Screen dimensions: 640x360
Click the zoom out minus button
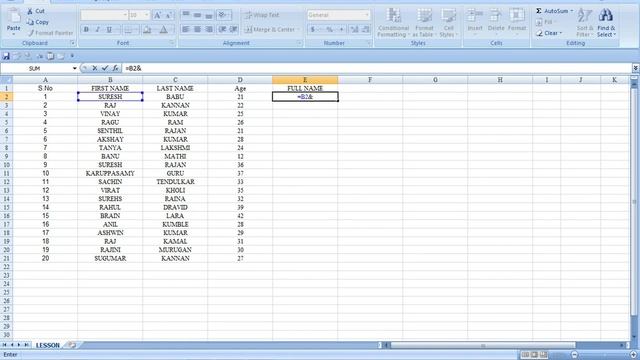(x=574, y=355)
